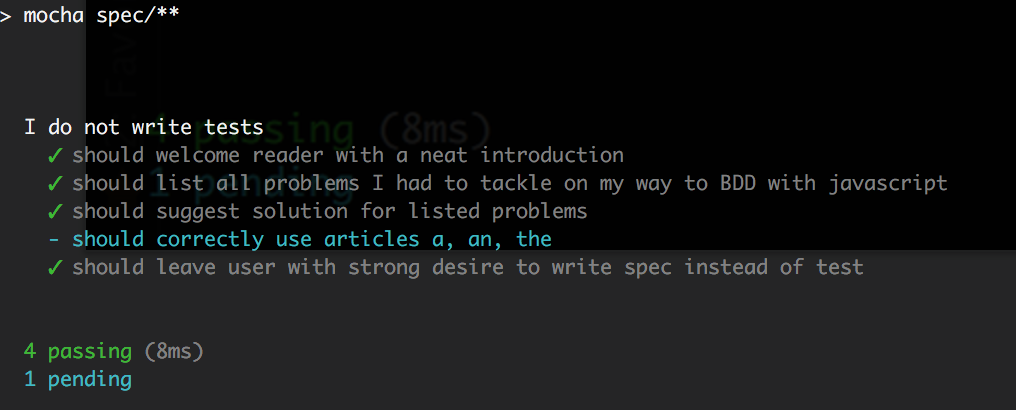Click the line mentioning BDD with javascript
The width and height of the screenshot is (1016, 410).
click(x=510, y=184)
